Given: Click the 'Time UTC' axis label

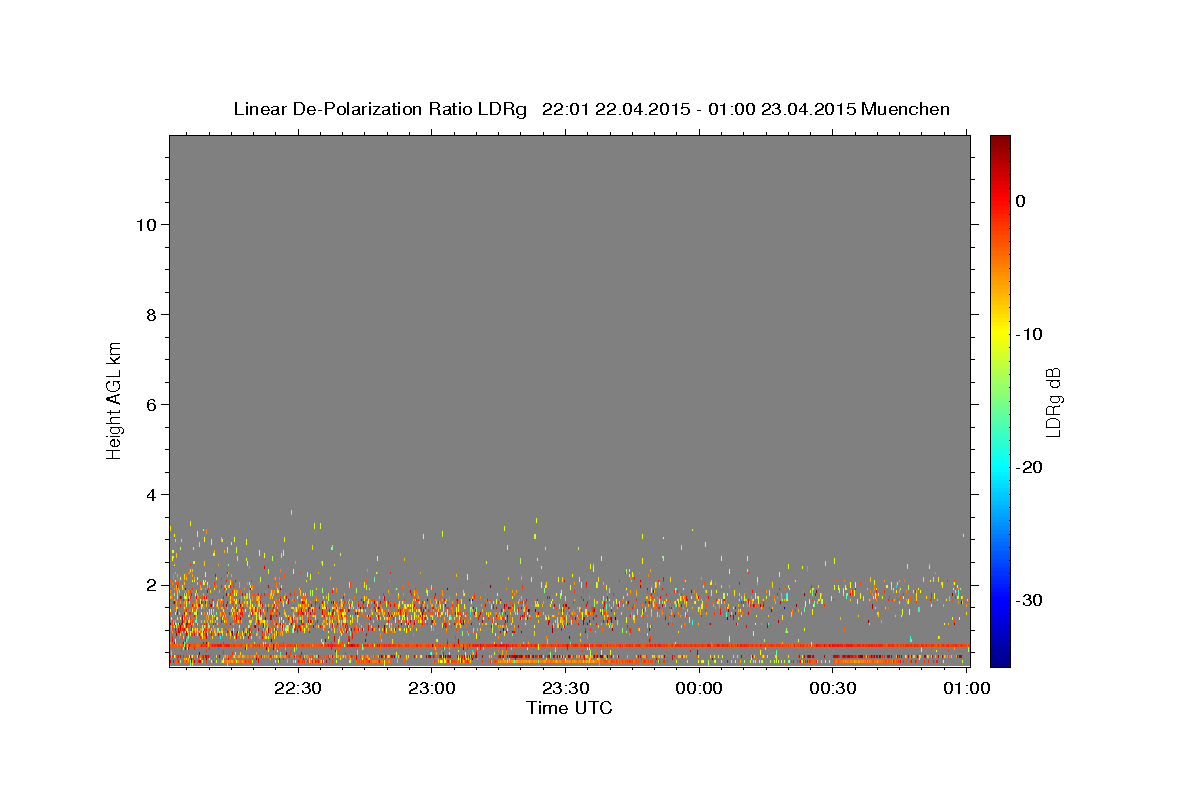Looking at the screenshot, I should click(569, 708).
